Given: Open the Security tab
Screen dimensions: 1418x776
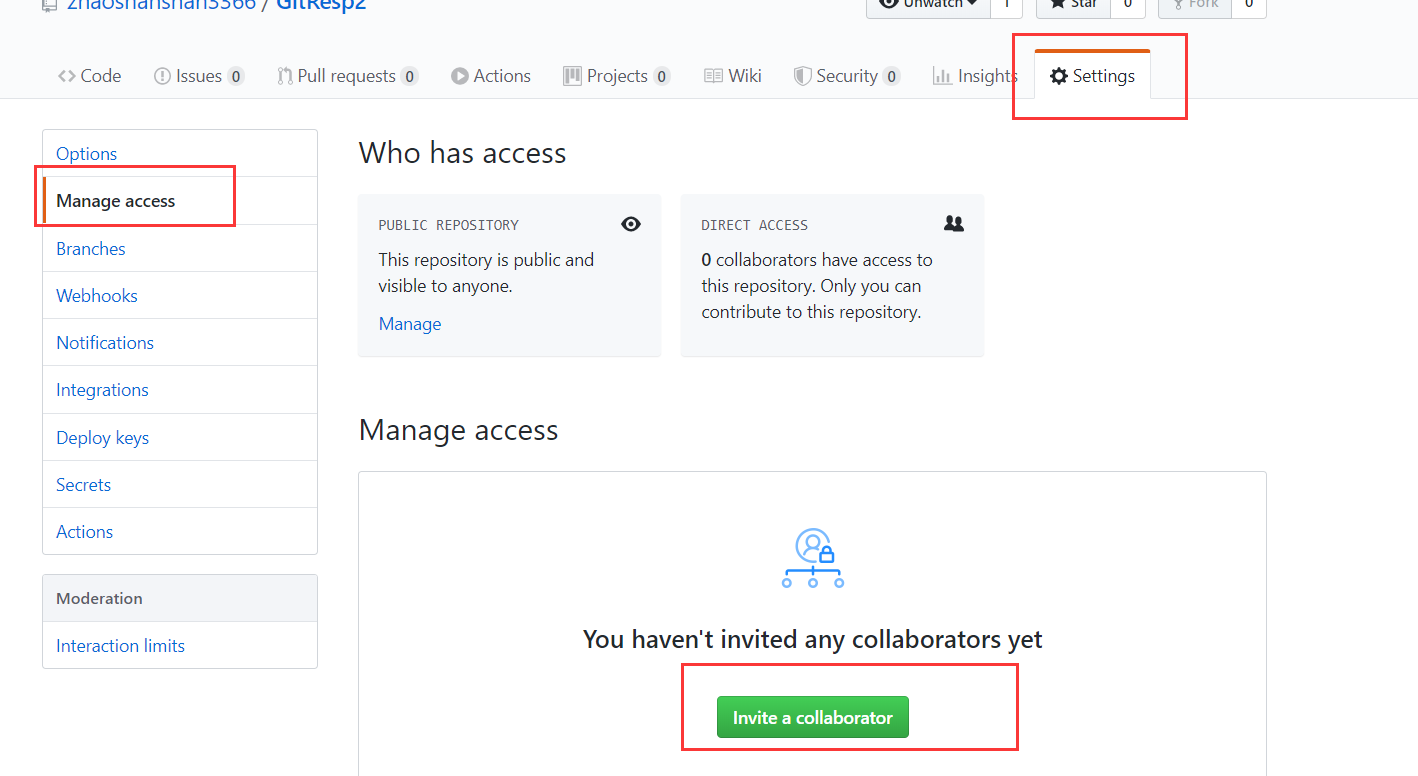Looking at the screenshot, I should tap(847, 76).
